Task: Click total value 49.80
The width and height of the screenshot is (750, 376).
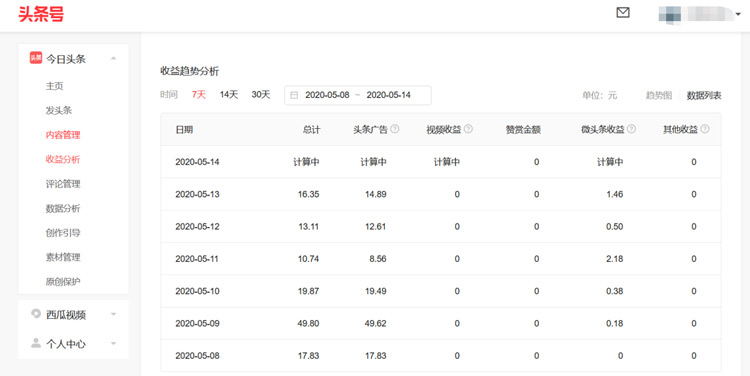Action: pyautogui.click(x=309, y=323)
